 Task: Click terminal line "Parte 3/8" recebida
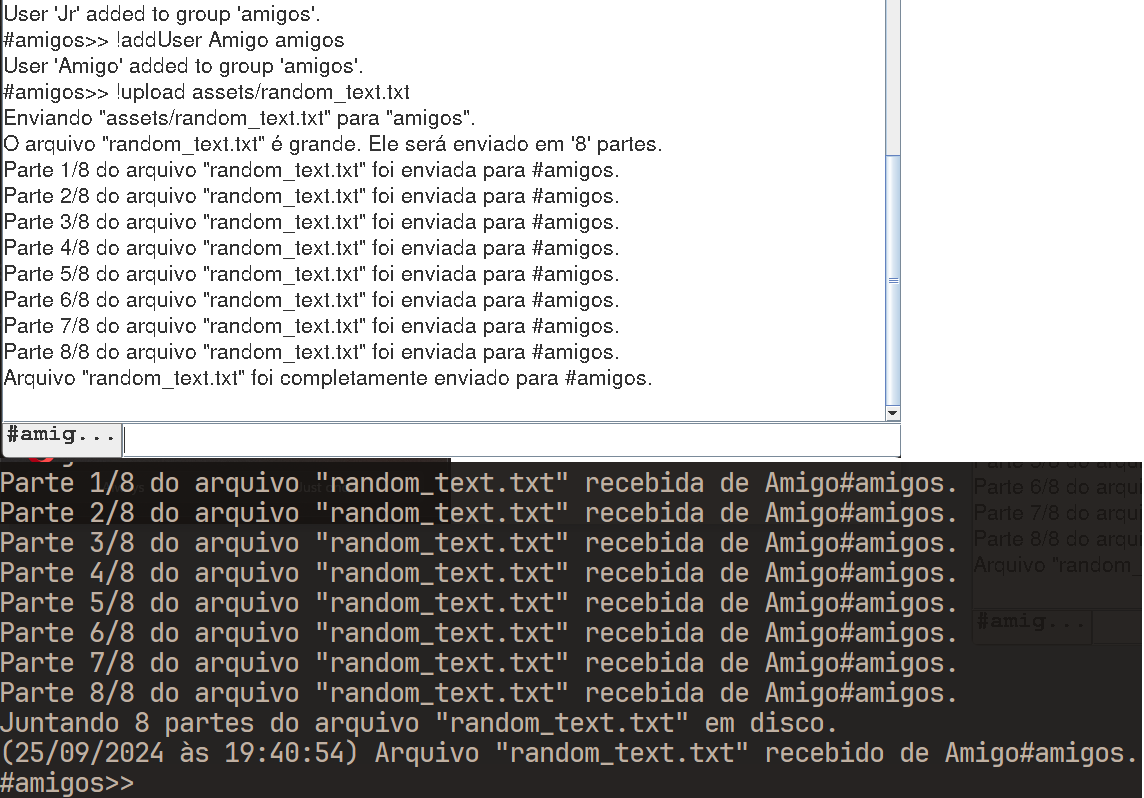[479, 543]
